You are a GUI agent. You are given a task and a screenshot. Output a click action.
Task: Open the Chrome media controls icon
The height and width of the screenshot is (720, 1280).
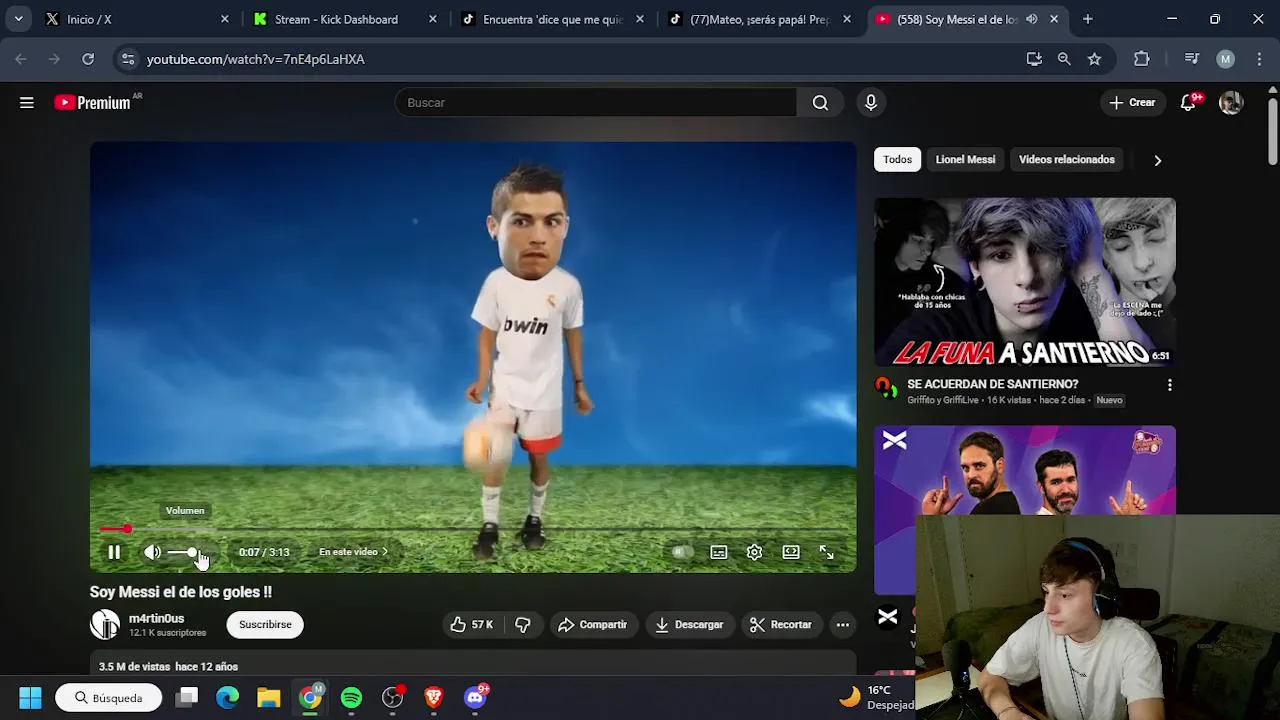pyautogui.click(x=1191, y=59)
